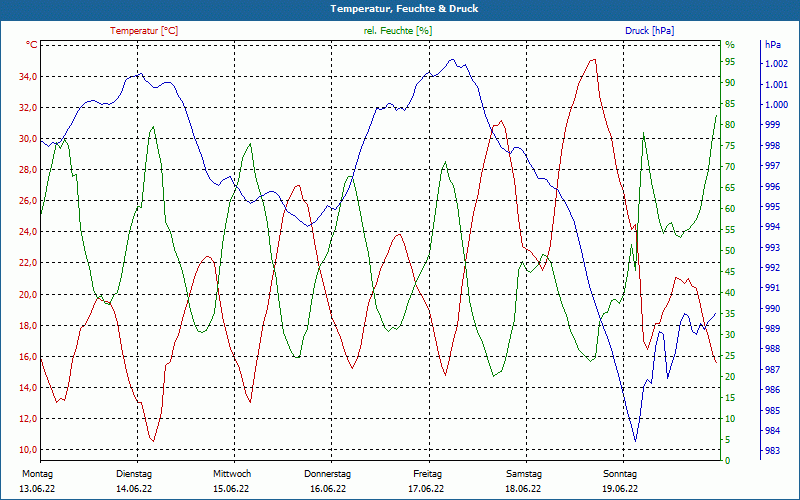Click the '70' humidity axis value
800x500 pixels.
tap(730, 167)
